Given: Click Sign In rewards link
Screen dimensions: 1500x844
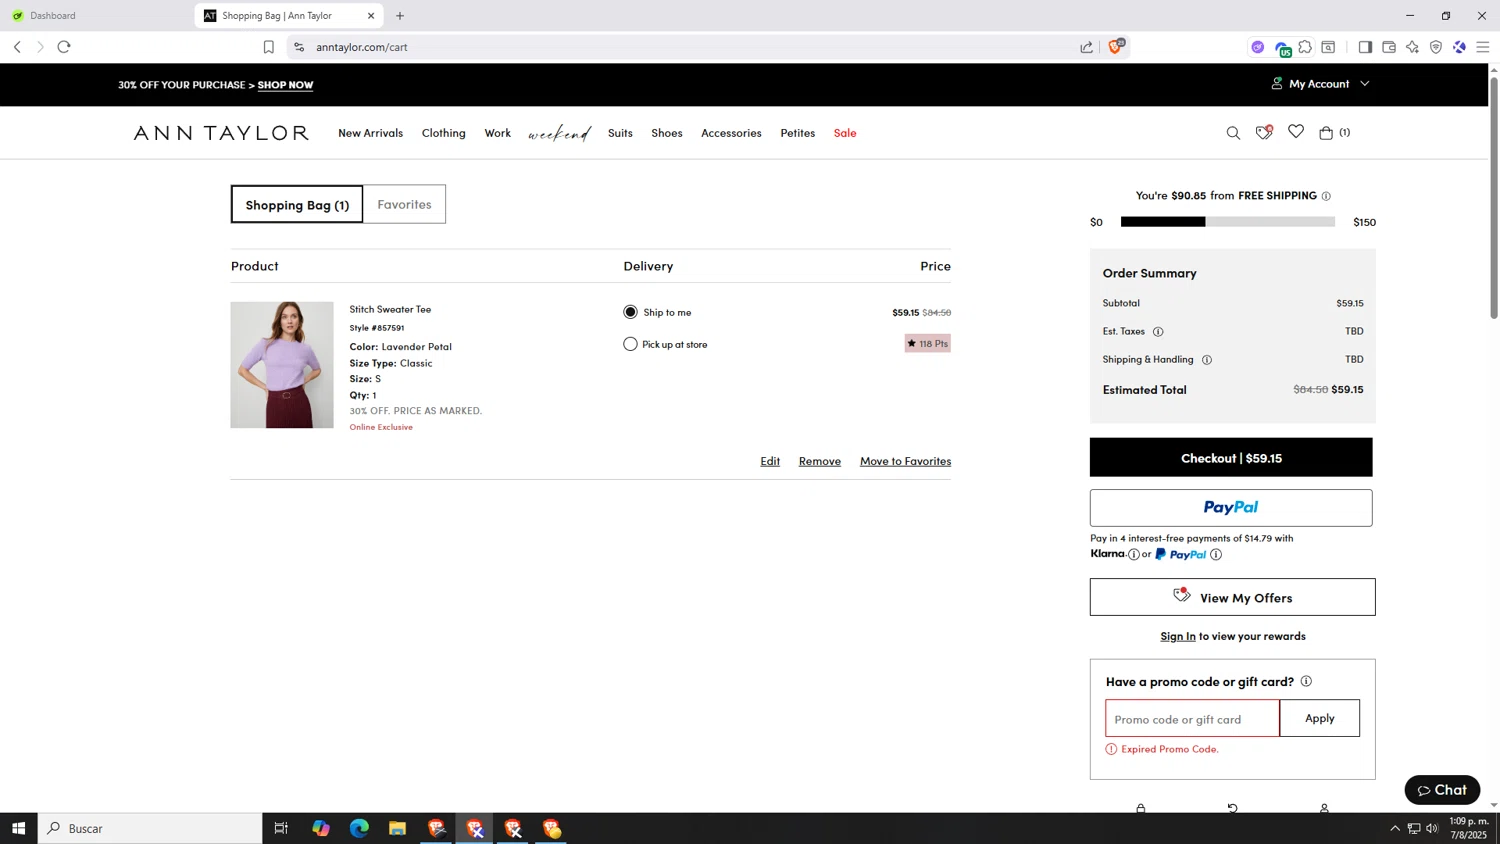Looking at the screenshot, I should click(1178, 636).
